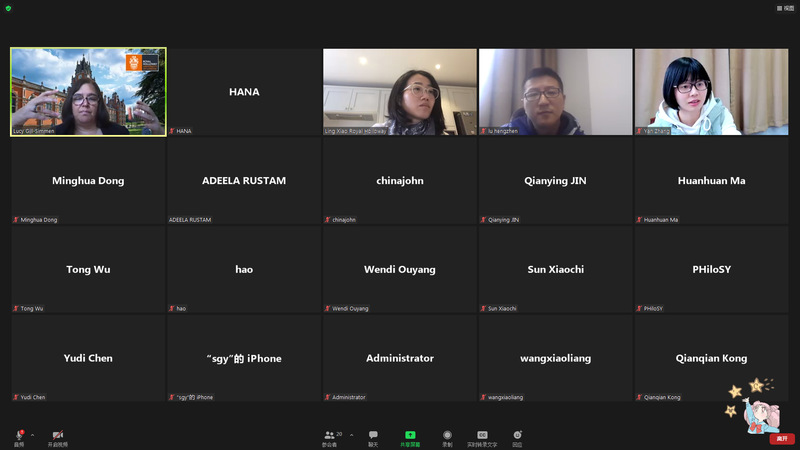Select Yan Zhang's video tile
Screen dimensions: 800x450
(711, 92)
